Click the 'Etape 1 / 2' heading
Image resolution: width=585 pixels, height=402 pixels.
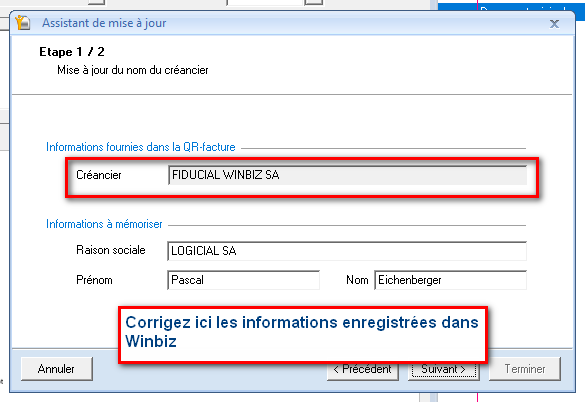point(72,52)
